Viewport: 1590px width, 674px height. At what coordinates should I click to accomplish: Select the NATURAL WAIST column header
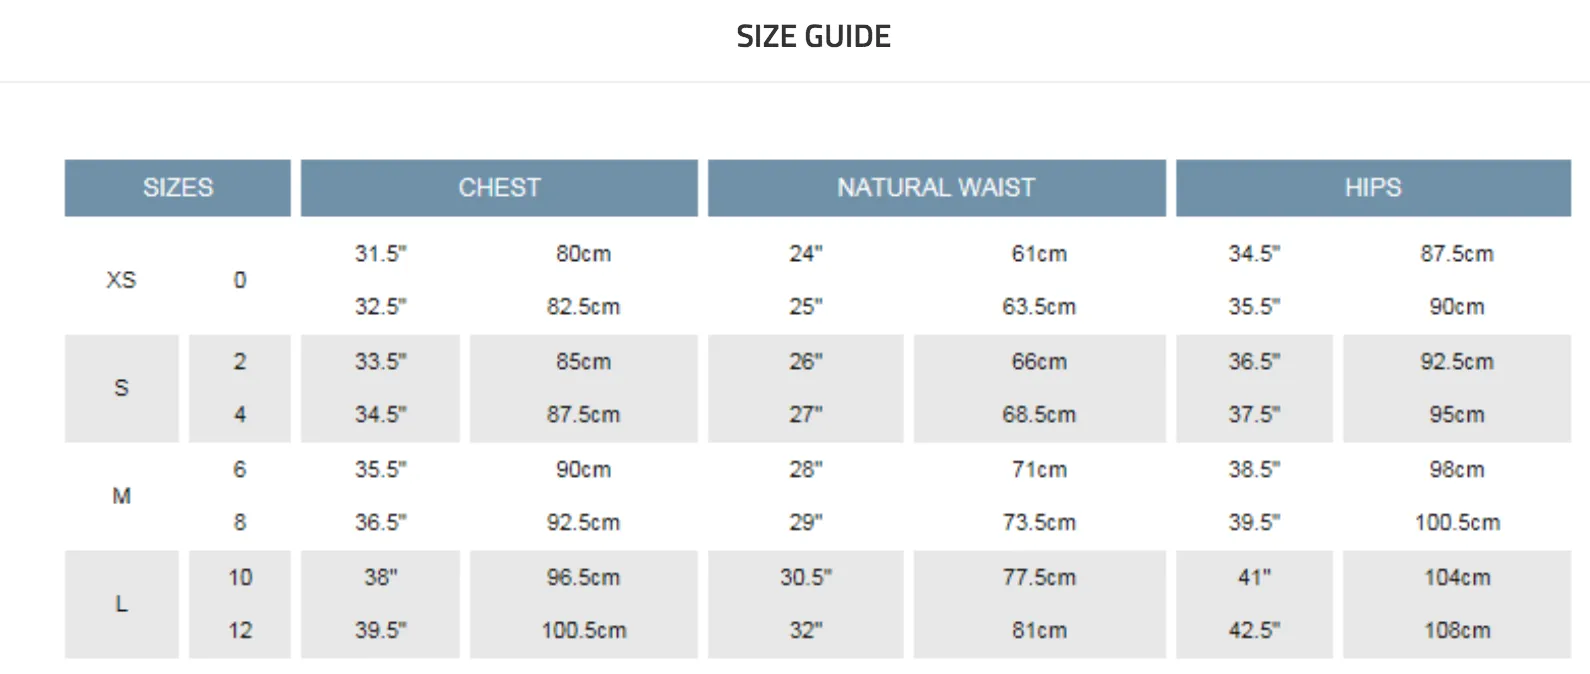click(x=936, y=187)
